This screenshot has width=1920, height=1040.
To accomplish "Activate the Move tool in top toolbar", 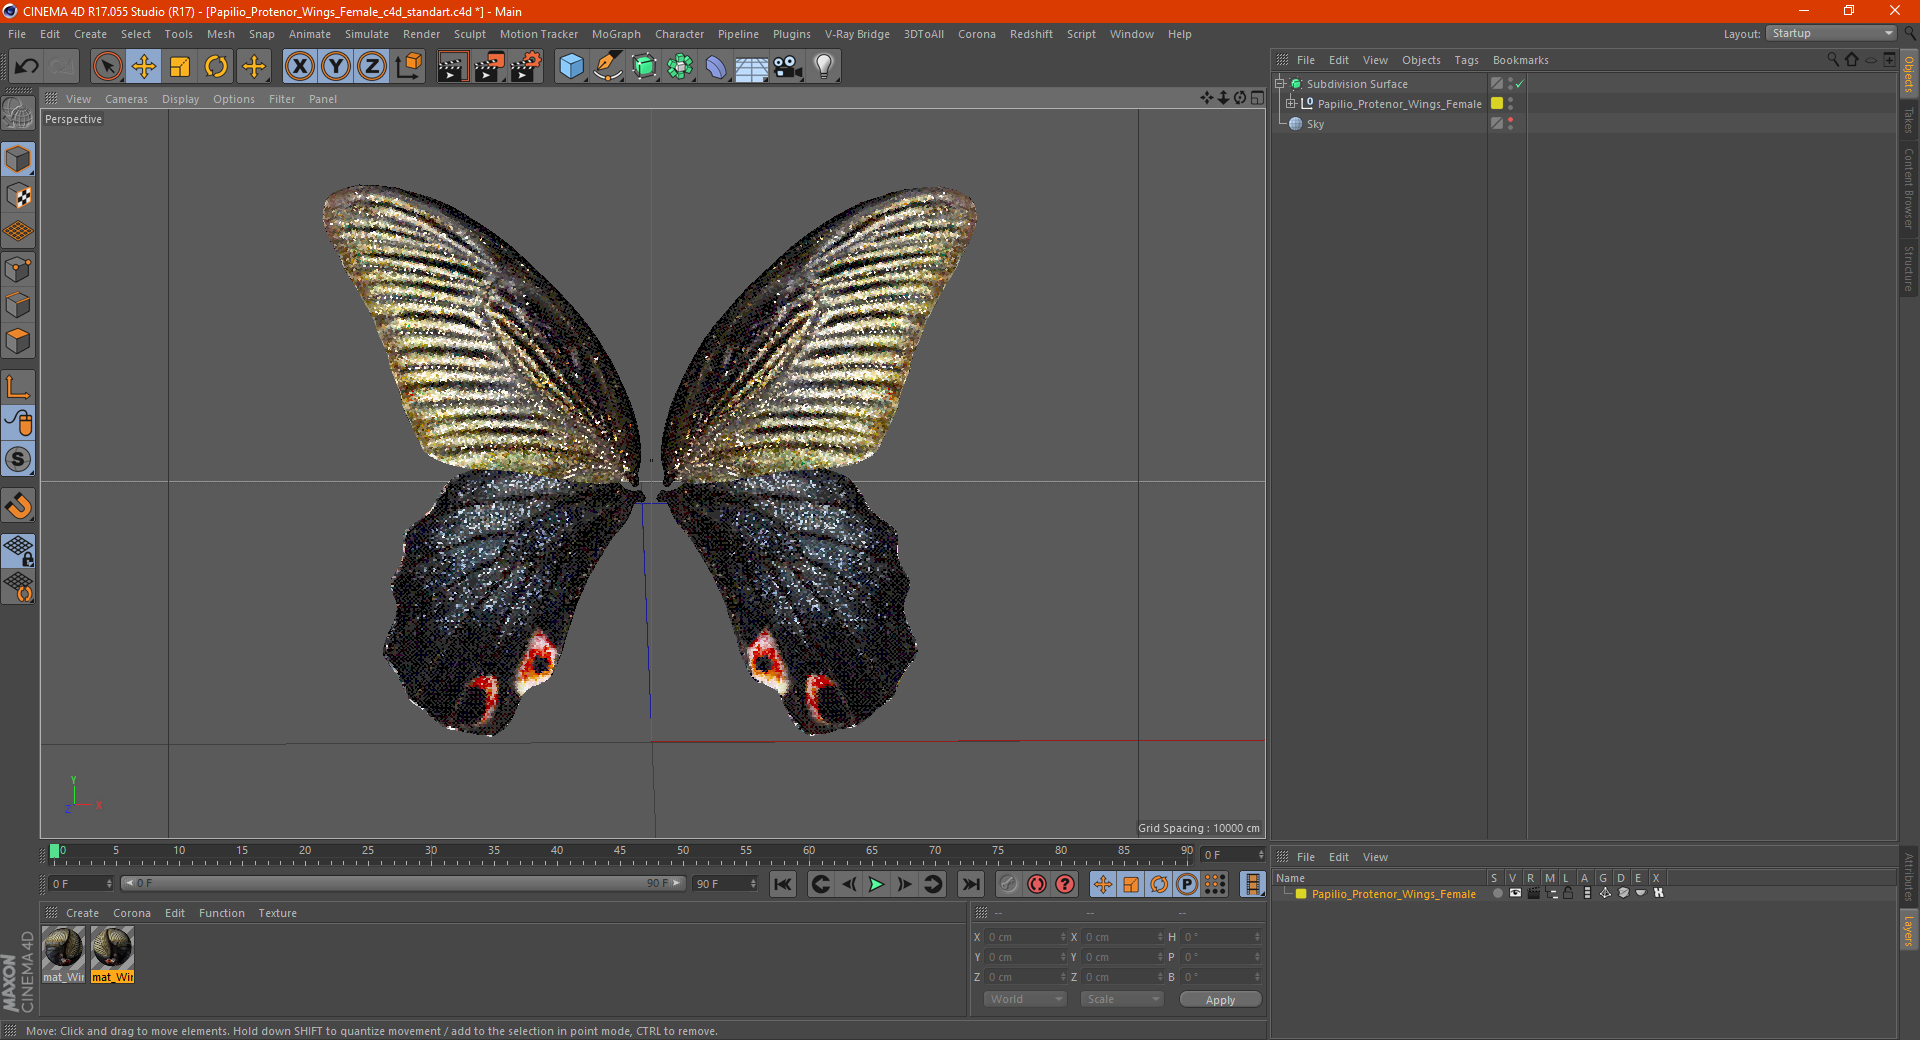I will (x=144, y=67).
